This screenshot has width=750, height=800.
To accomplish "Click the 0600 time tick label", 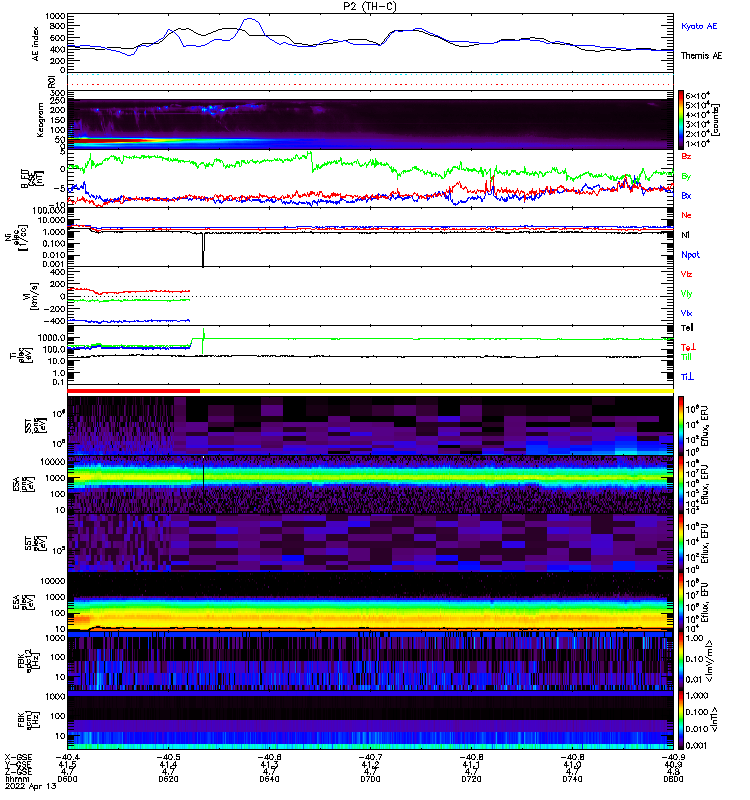I will pos(67,779).
